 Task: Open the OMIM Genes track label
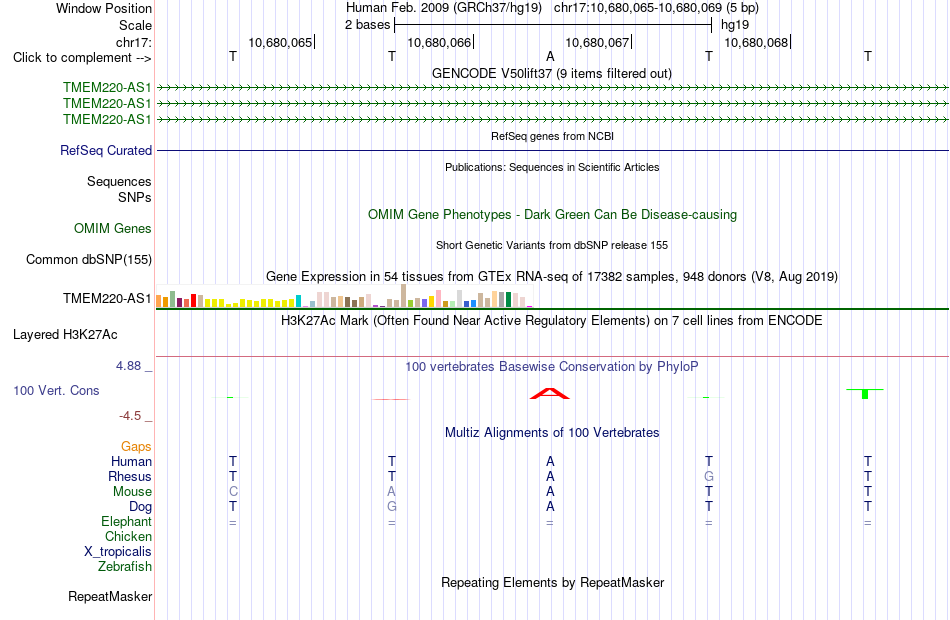[113, 228]
